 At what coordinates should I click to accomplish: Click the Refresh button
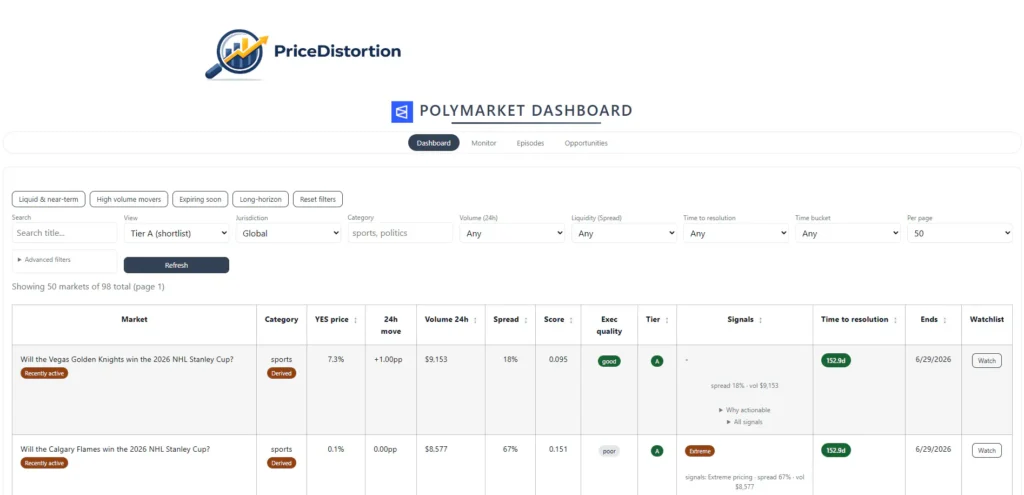(x=176, y=265)
